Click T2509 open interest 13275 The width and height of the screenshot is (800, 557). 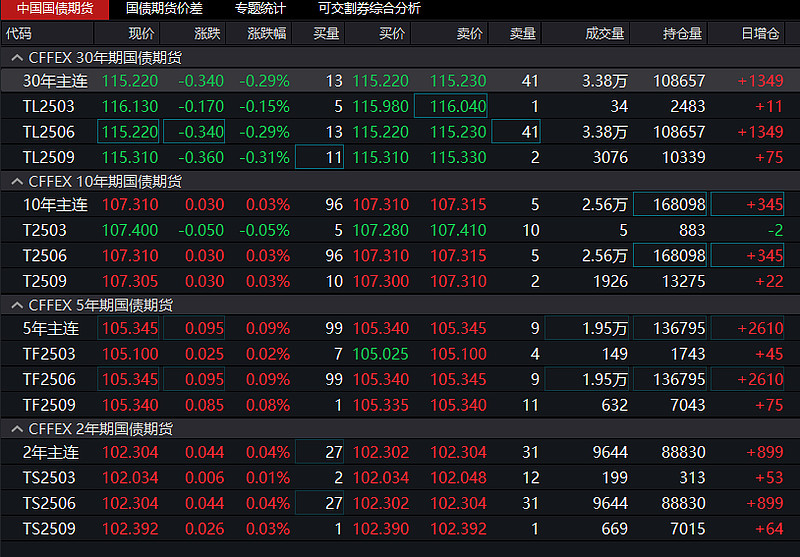684,281
